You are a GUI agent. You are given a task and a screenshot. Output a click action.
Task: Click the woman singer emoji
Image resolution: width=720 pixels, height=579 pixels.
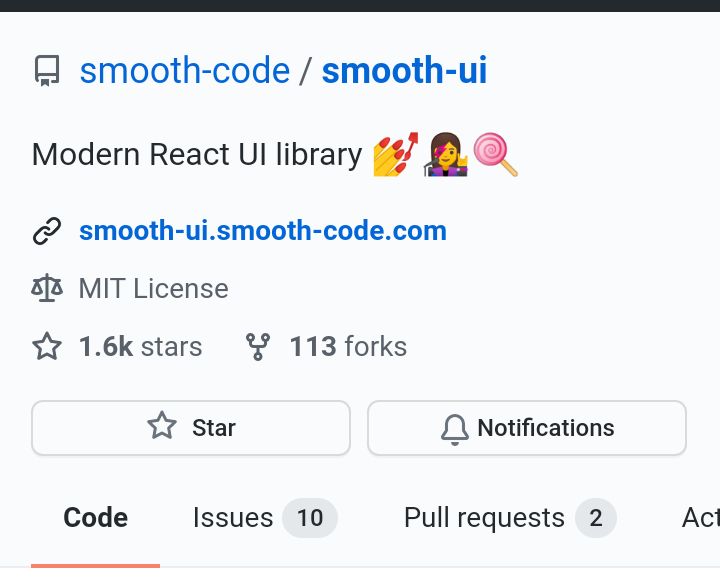click(445, 154)
